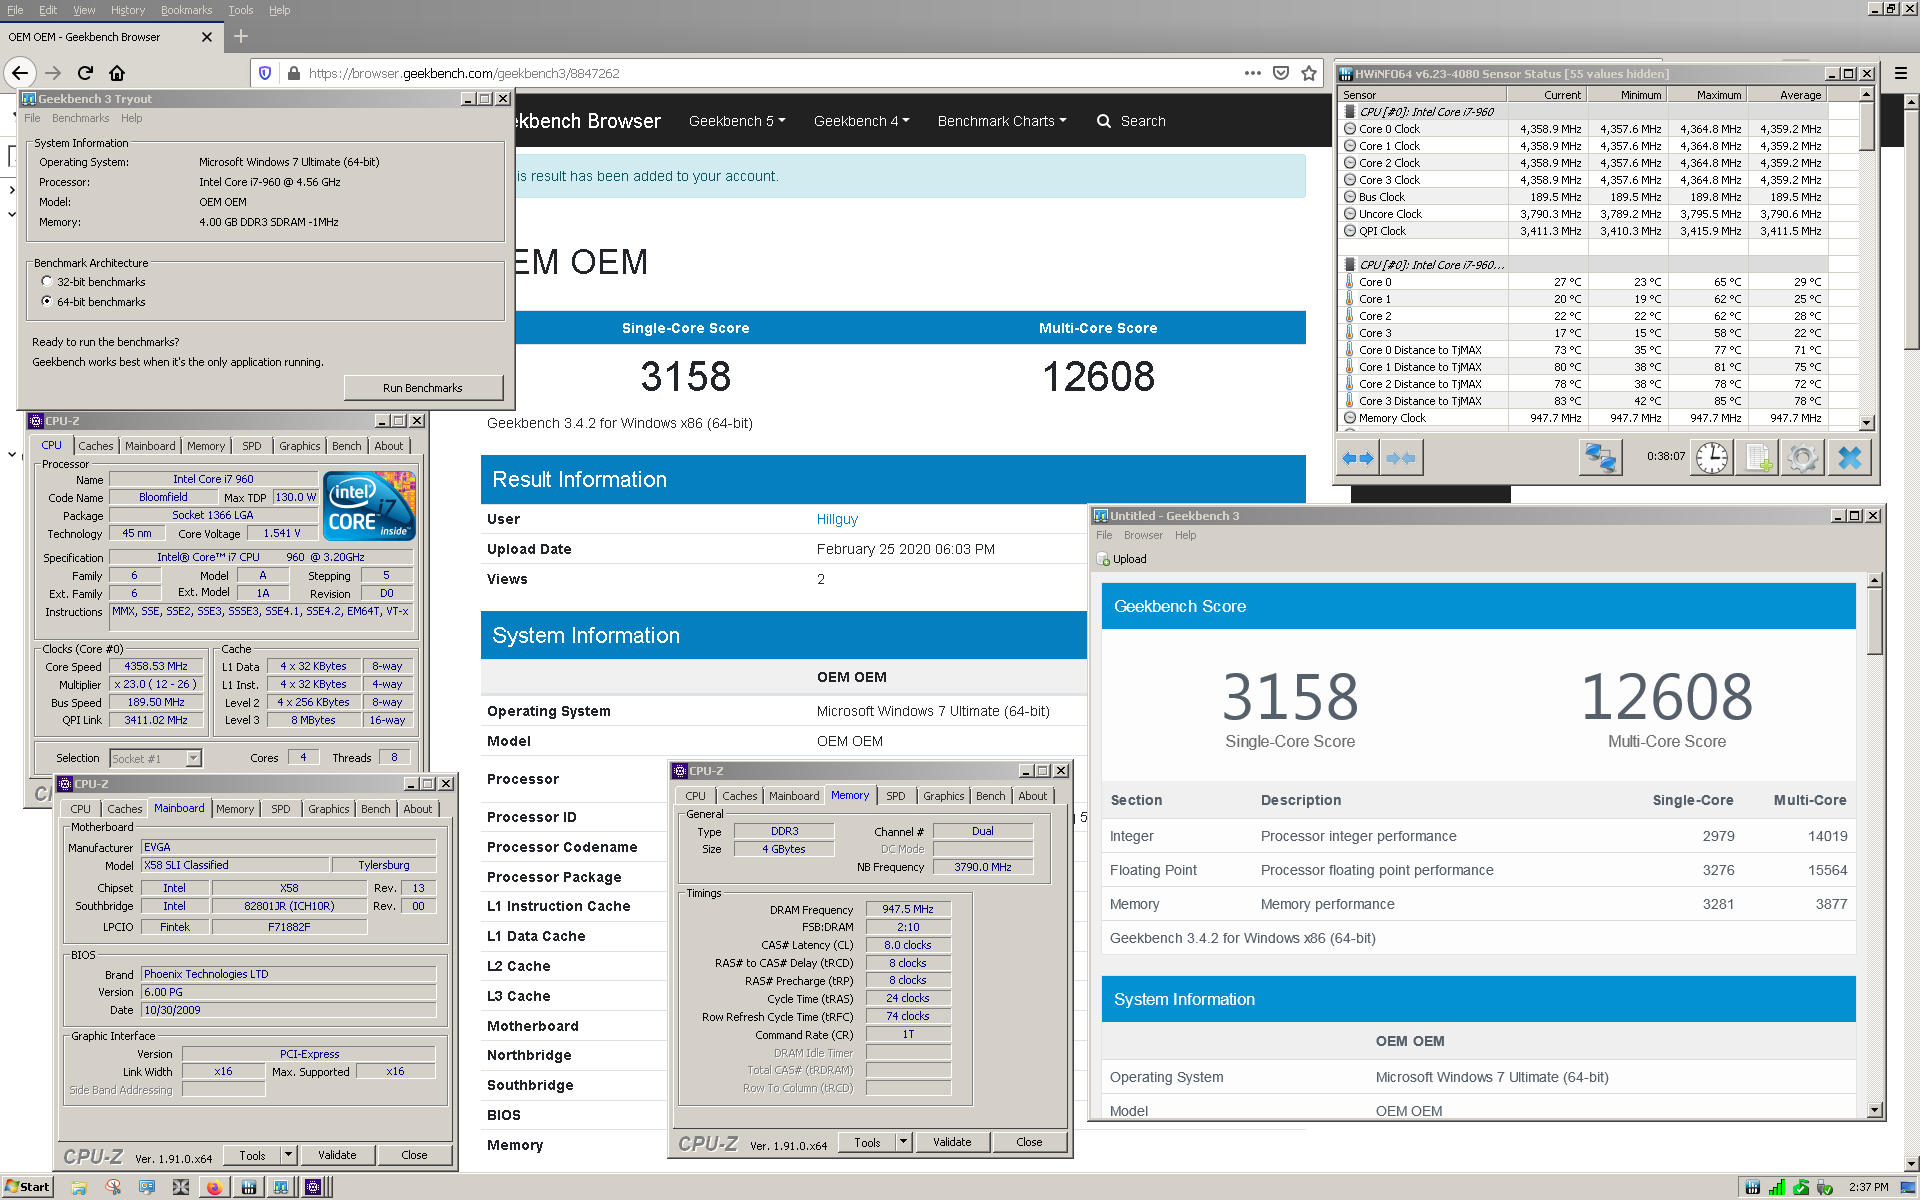Open the Geekbench 4 dropdown menu
The width and height of the screenshot is (1920, 1200).
click(x=862, y=121)
